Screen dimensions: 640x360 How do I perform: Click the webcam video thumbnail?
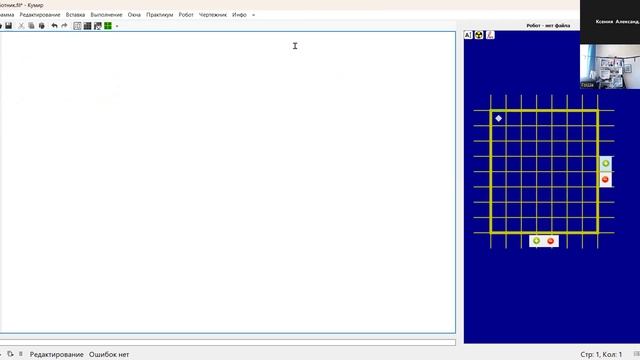[x=610, y=67]
